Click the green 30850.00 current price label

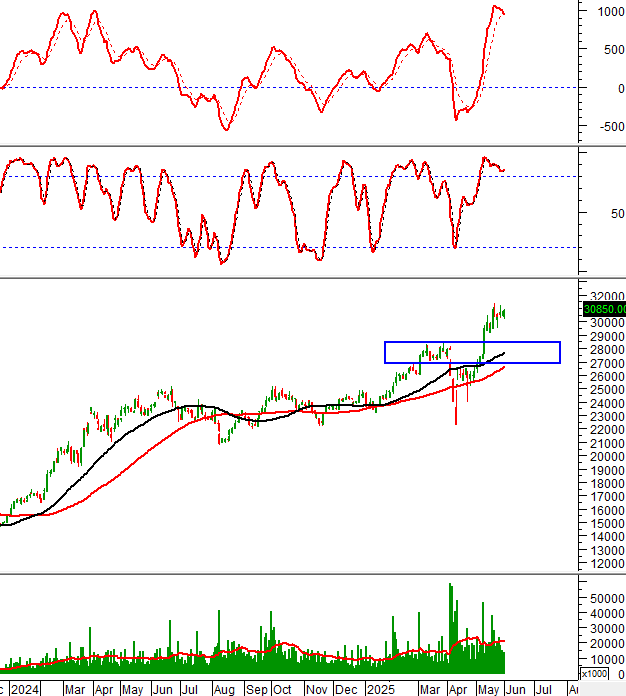coord(604,309)
